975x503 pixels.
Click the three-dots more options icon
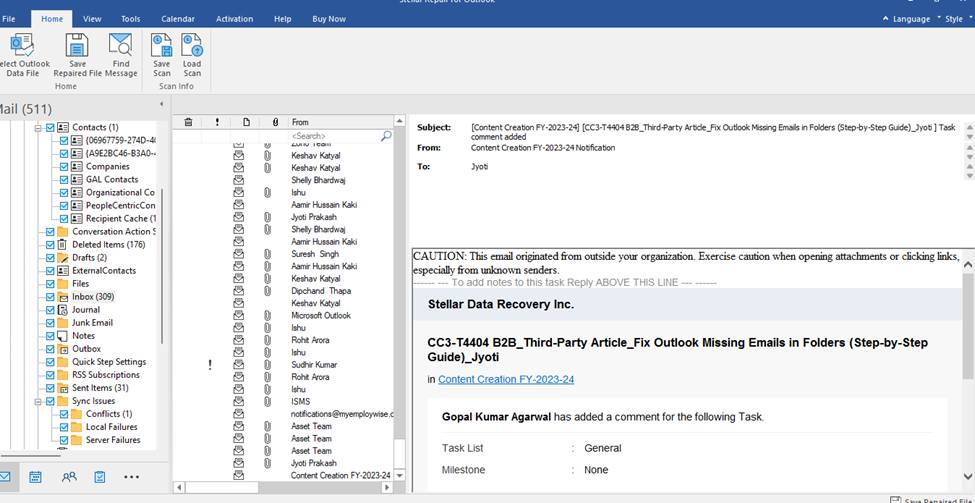(131, 477)
